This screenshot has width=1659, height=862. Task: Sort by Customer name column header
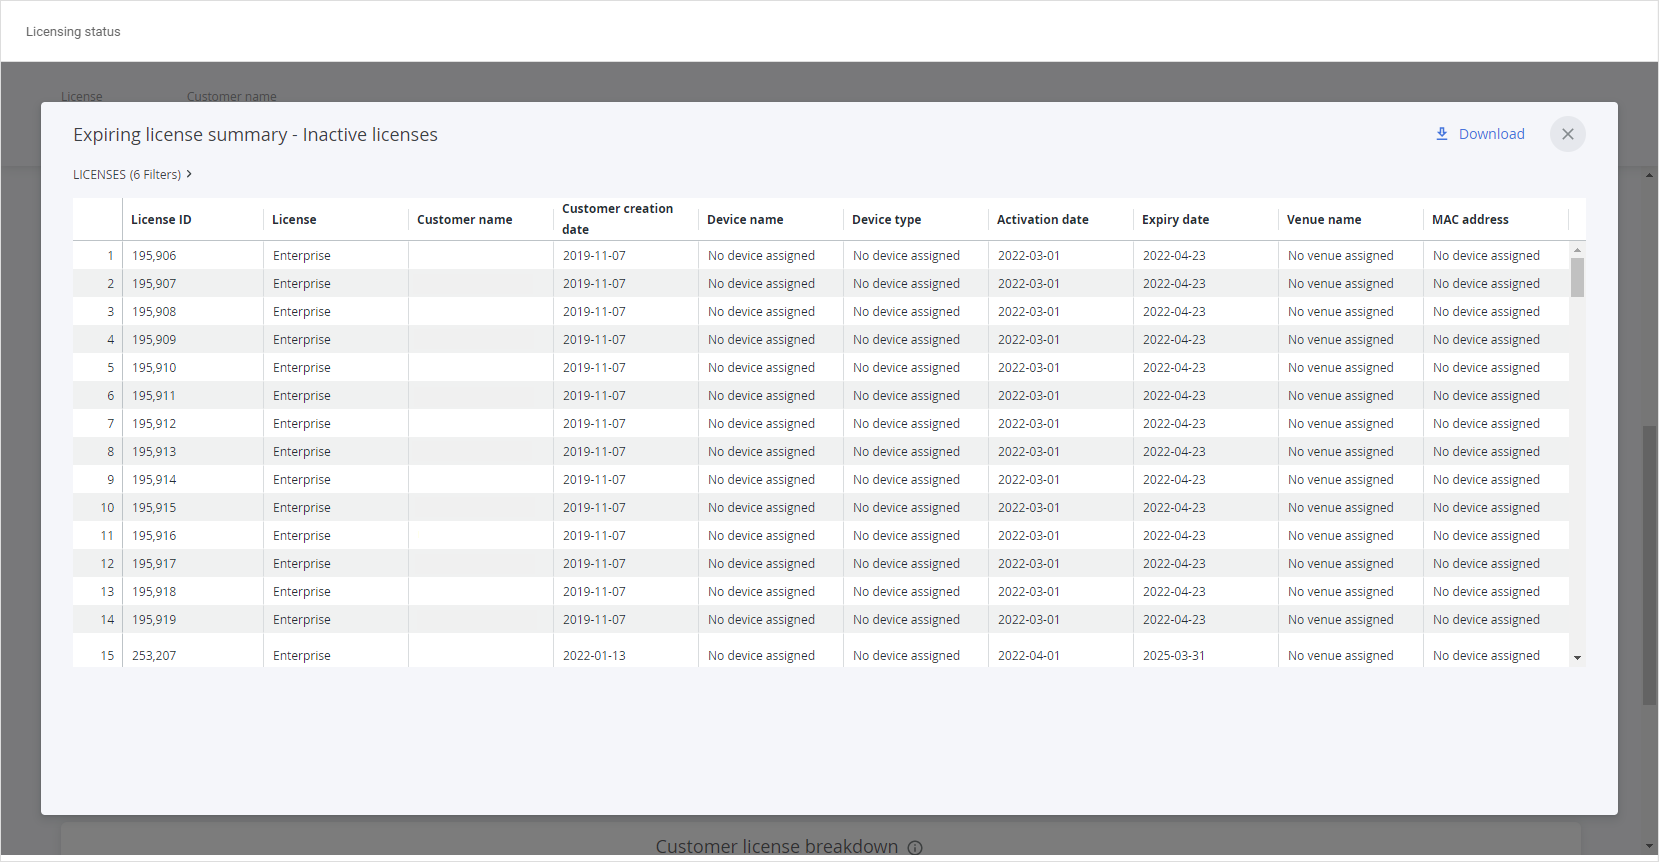click(464, 219)
